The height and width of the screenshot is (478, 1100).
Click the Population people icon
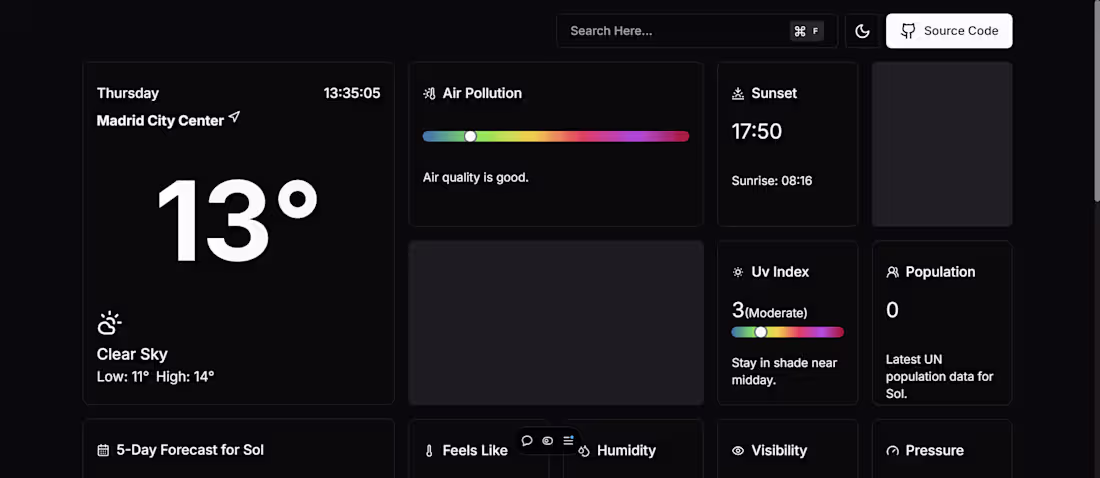pyautogui.click(x=892, y=272)
